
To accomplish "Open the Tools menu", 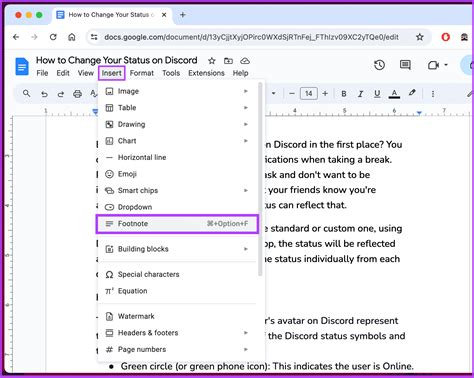I will pos(171,73).
